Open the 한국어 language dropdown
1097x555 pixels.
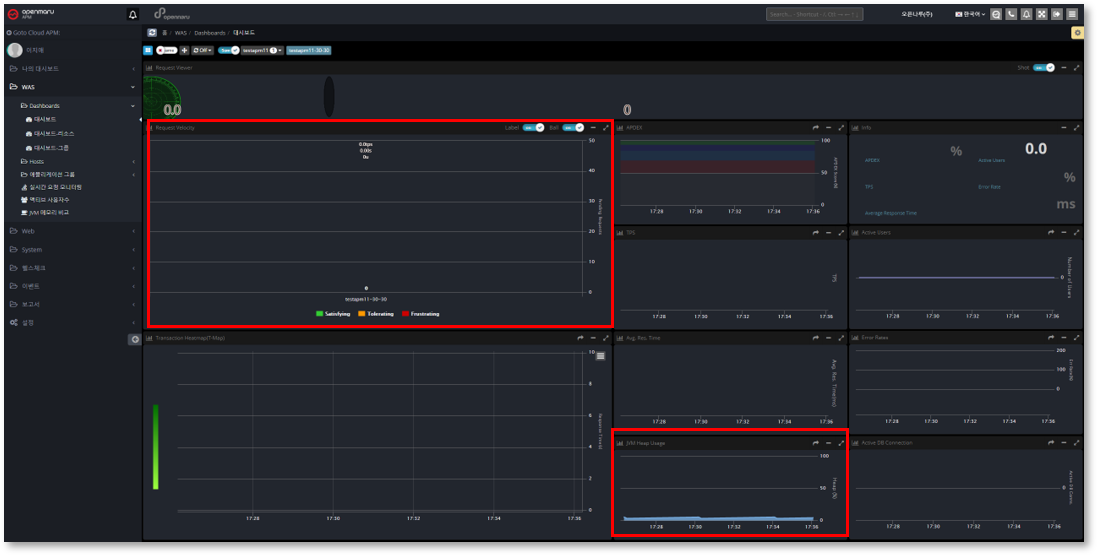(x=970, y=15)
